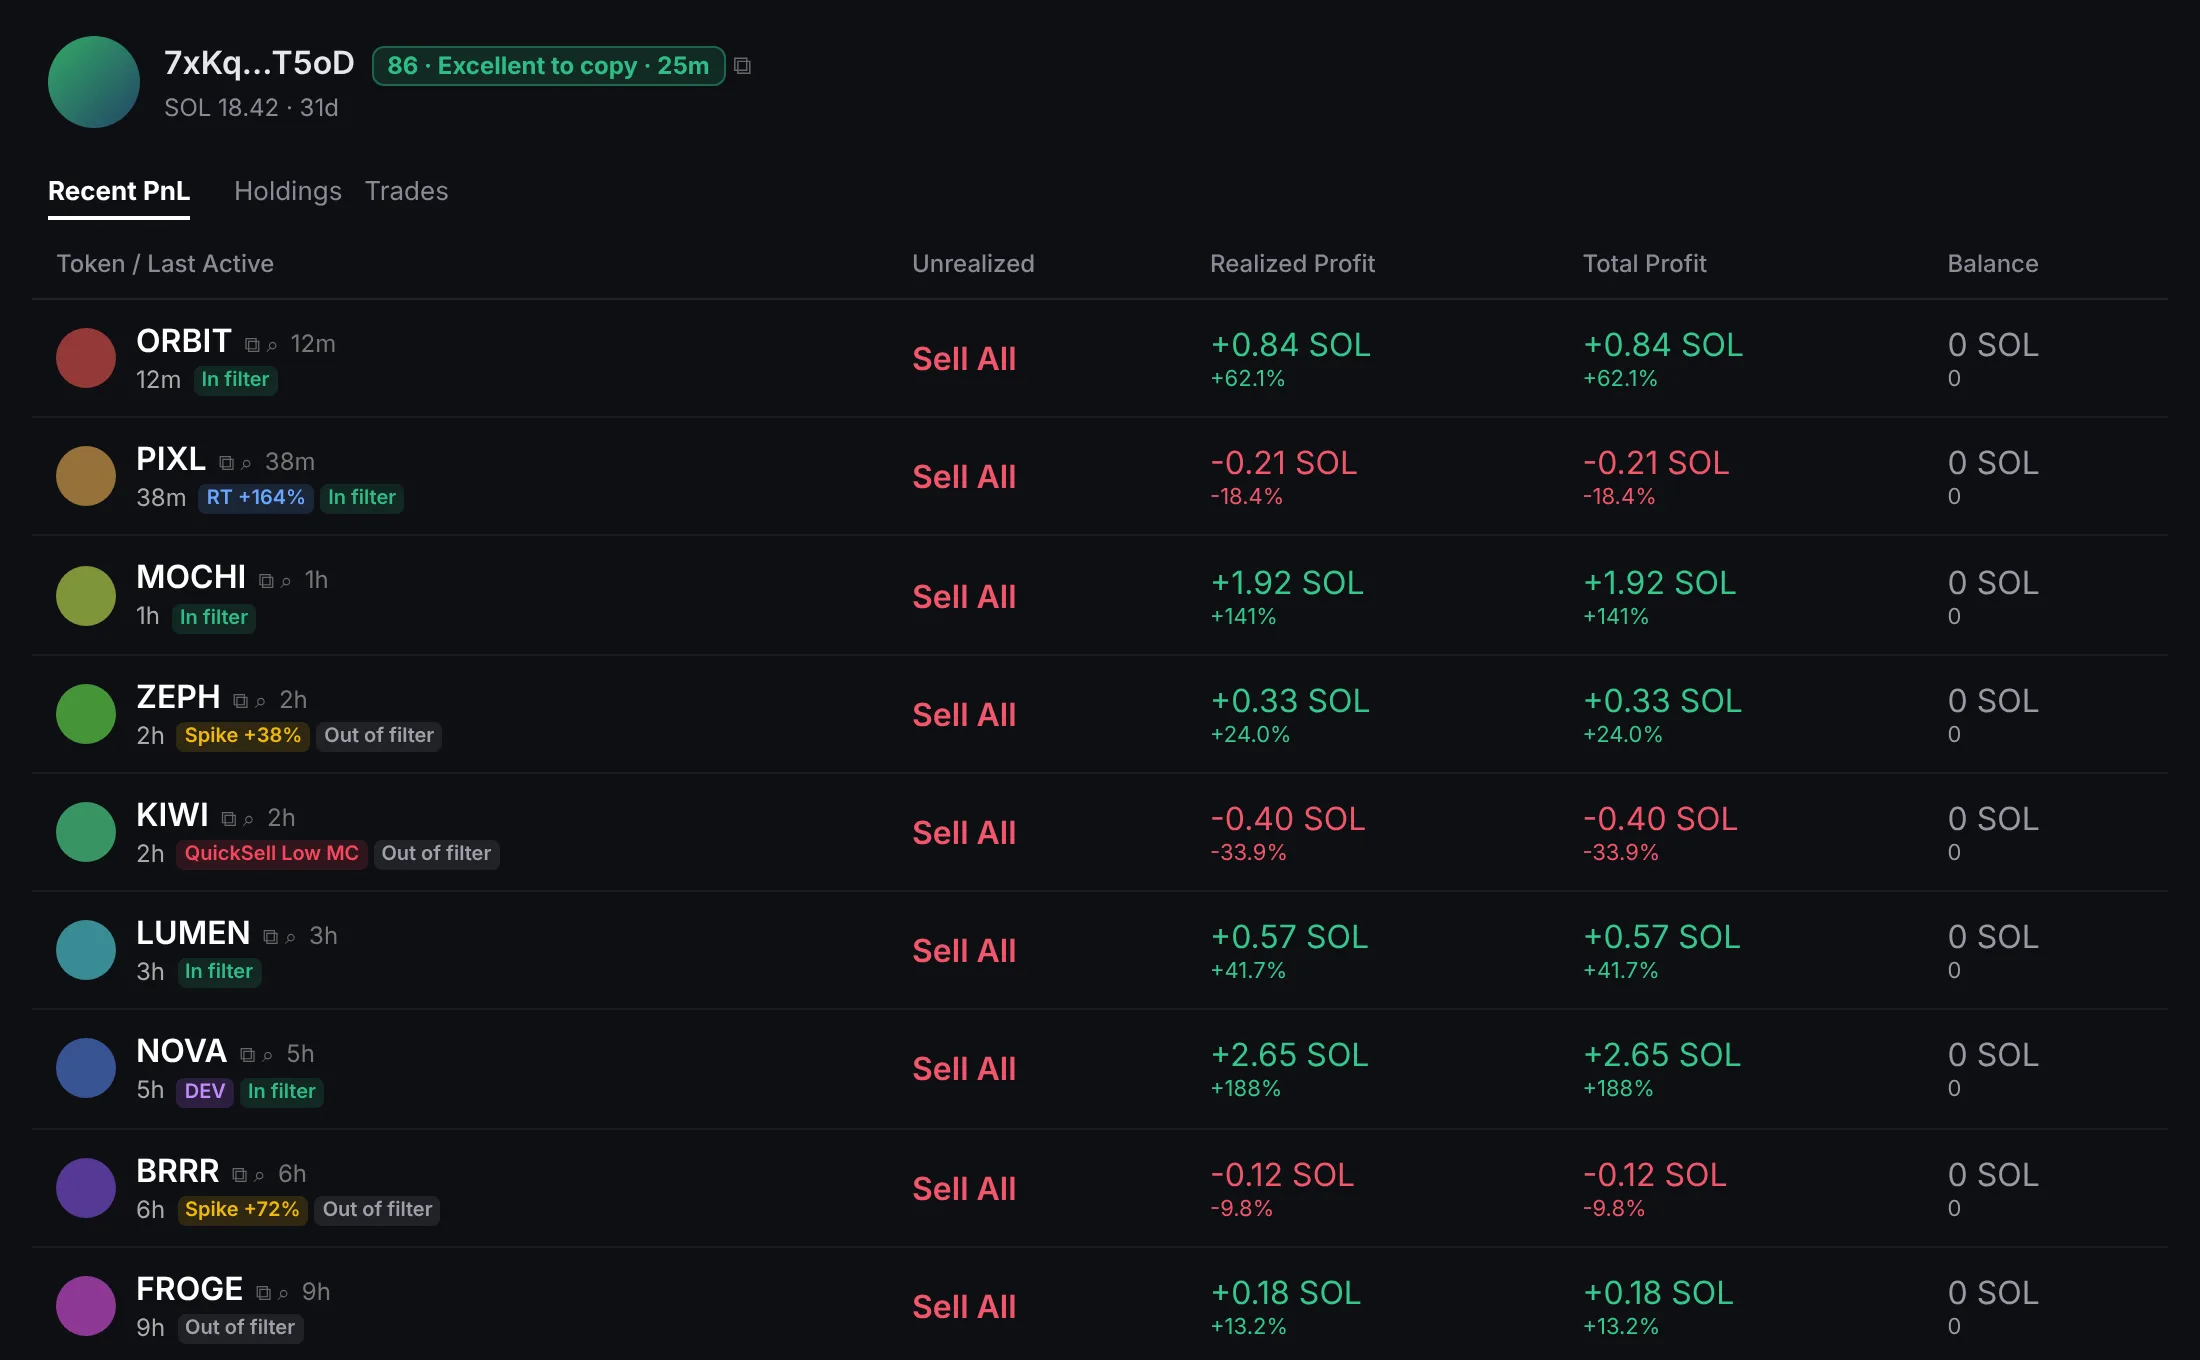Copy BRRR token address

(239, 1175)
